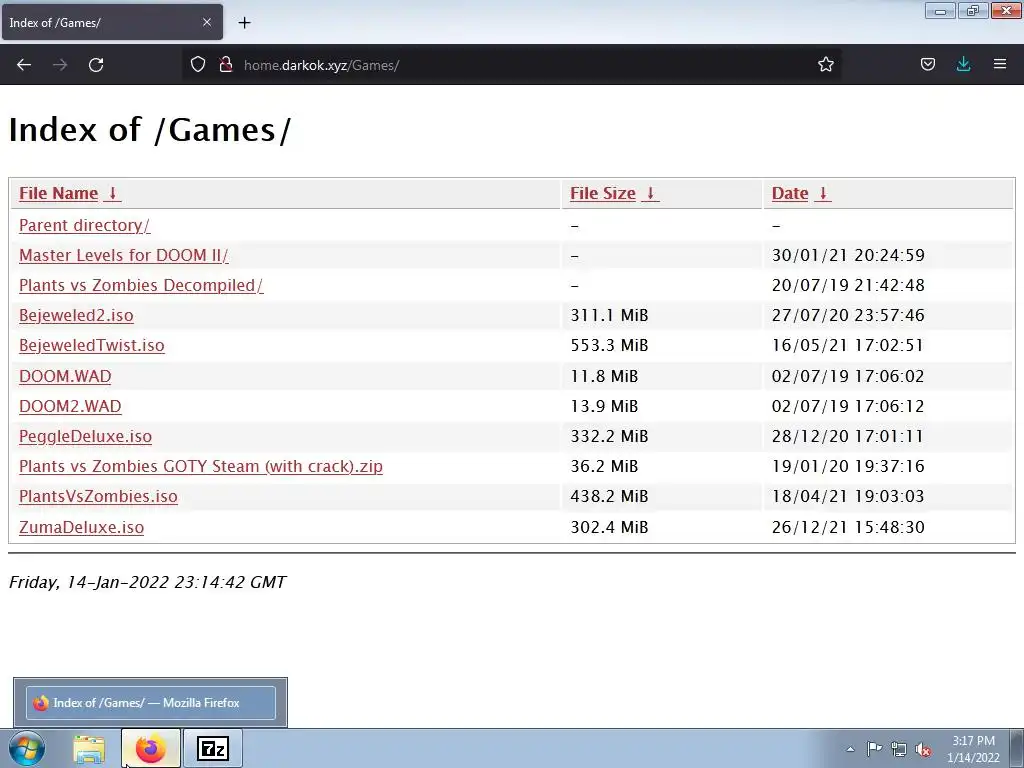Click the 332.2 MiB size cell

pos(609,436)
